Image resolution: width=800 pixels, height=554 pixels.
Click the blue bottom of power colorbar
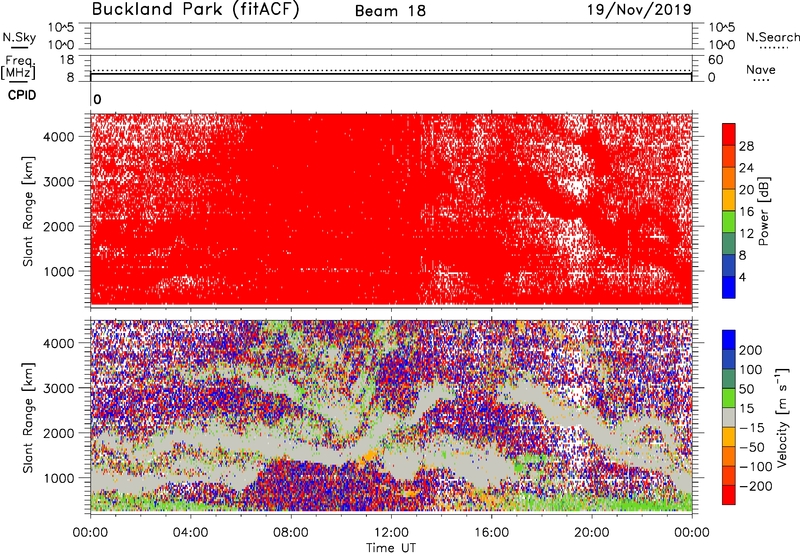coord(729,287)
